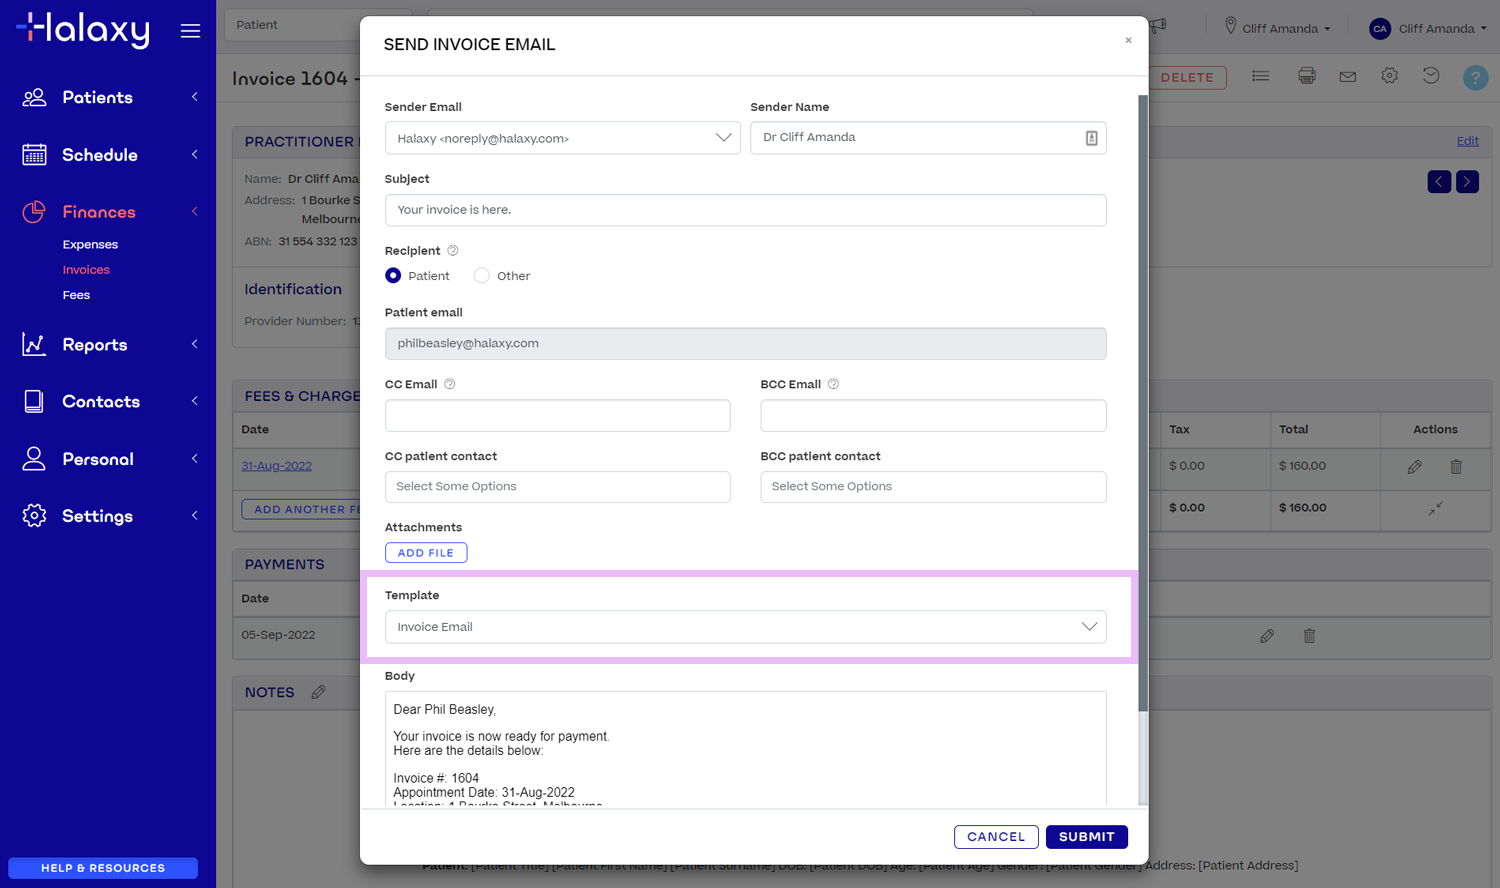Open the Sender Email dropdown
Image resolution: width=1500 pixels, height=888 pixels.
tap(724, 137)
